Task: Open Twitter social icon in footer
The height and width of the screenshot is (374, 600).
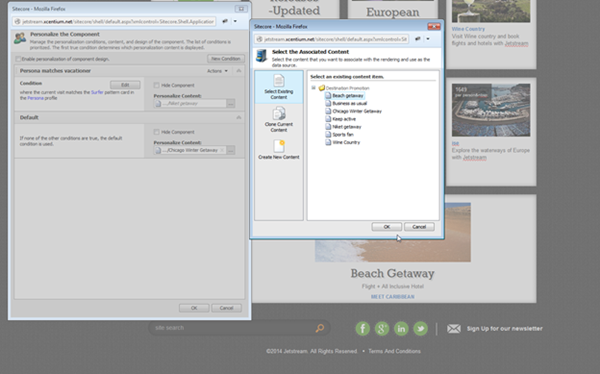Action: (421, 328)
